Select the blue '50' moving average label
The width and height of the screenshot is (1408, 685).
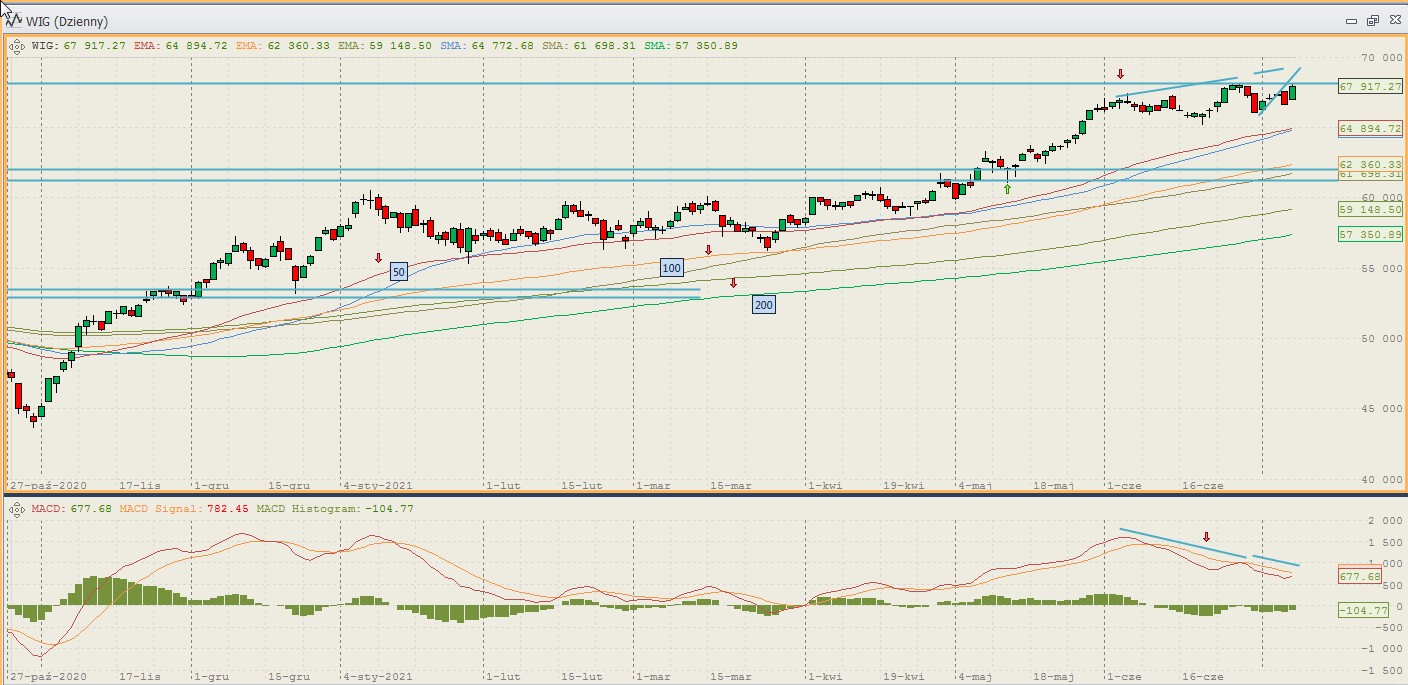coord(398,272)
